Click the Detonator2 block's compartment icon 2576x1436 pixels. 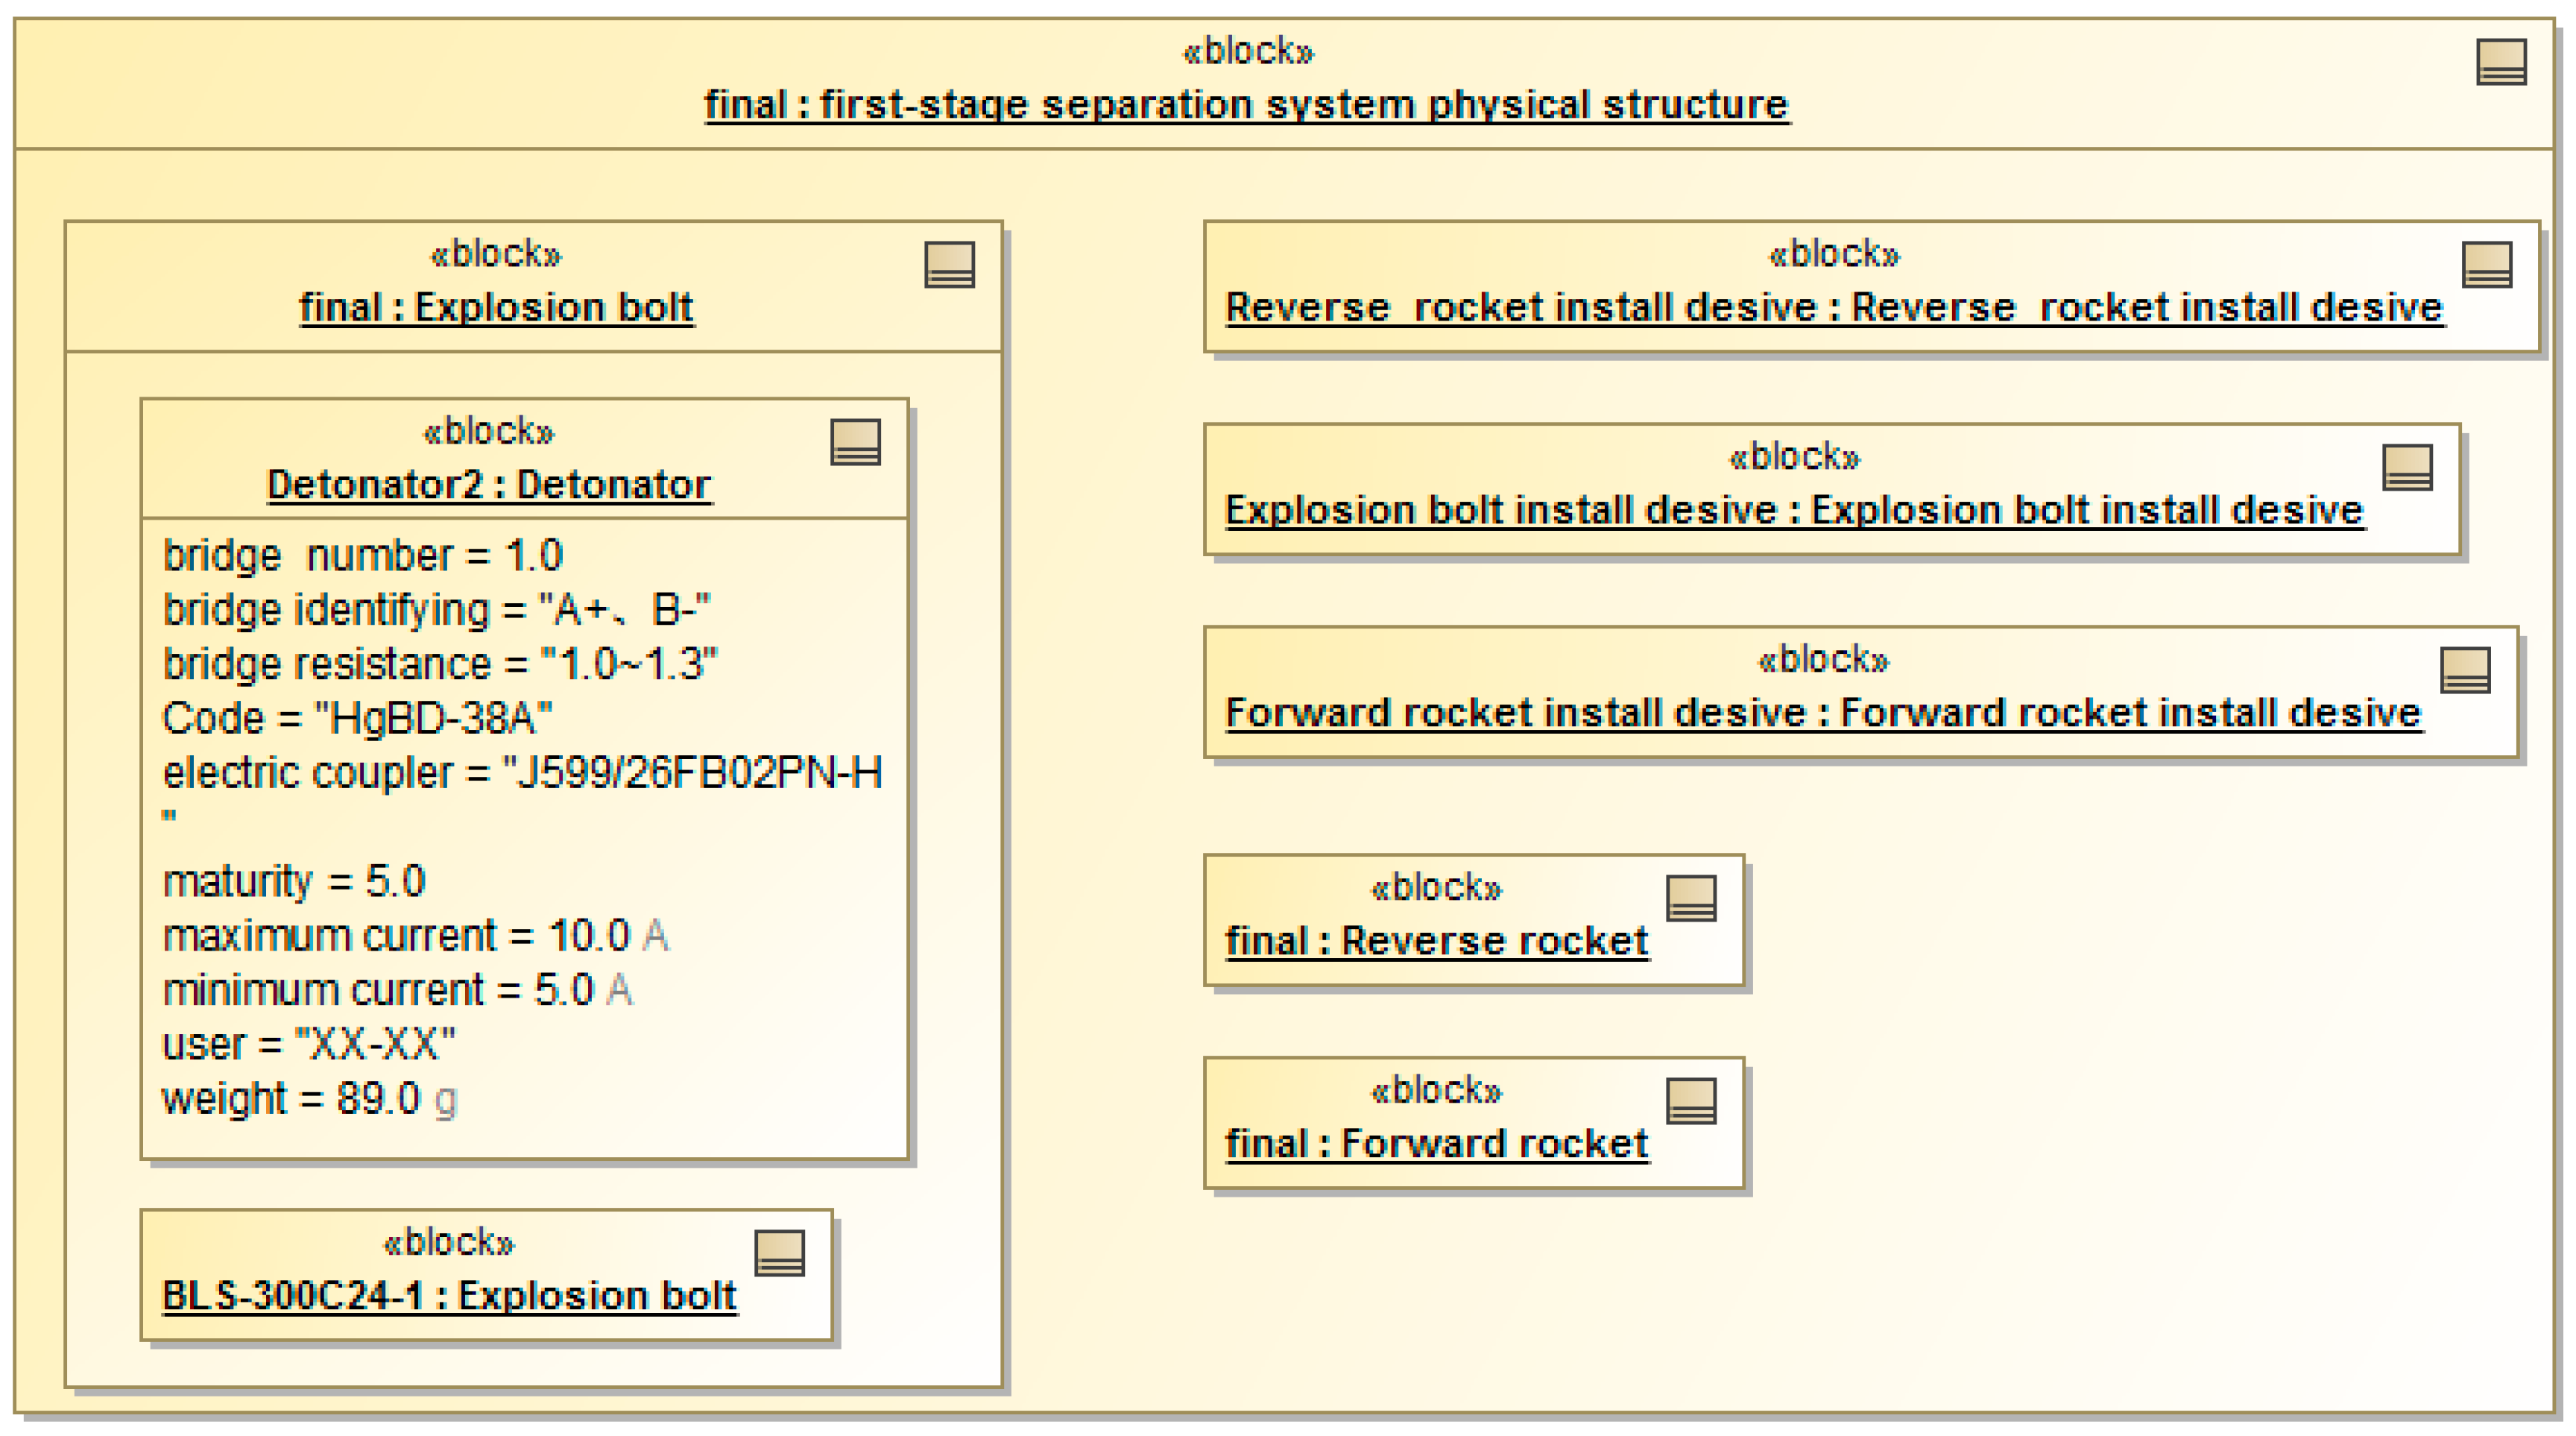[x=855, y=442]
